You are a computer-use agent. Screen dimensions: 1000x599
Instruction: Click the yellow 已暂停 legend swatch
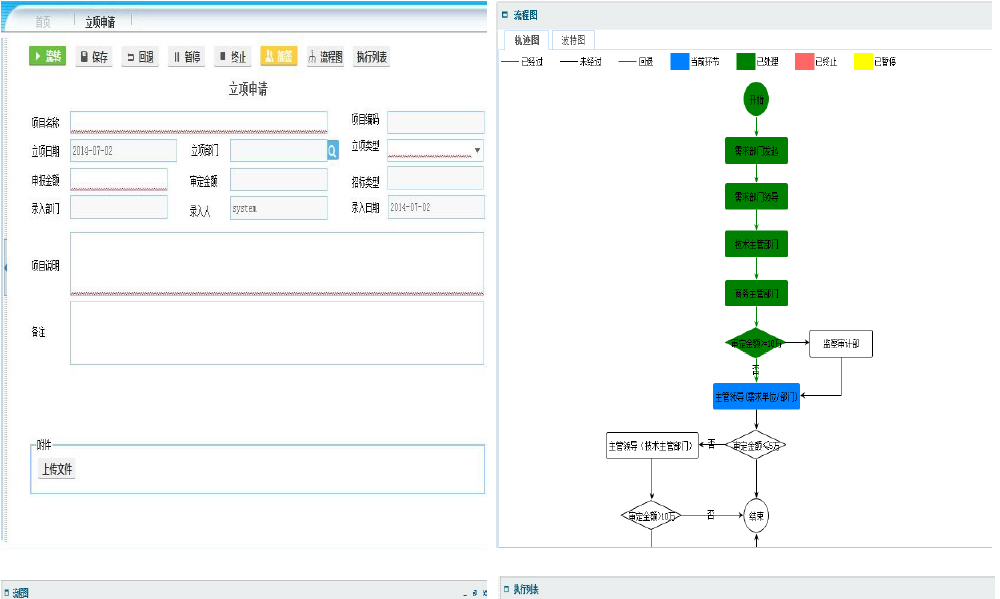click(x=864, y=62)
